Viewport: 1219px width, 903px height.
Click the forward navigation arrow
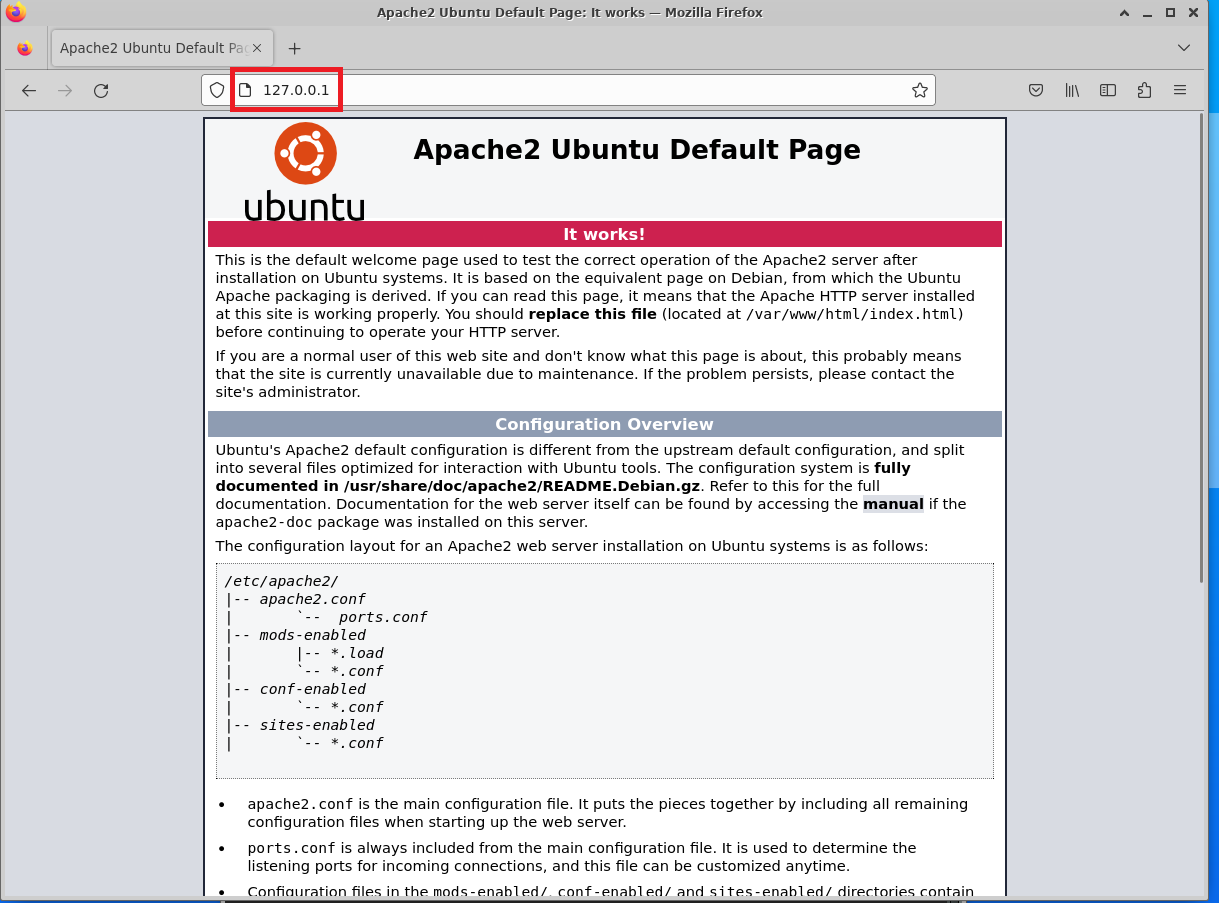click(x=65, y=90)
